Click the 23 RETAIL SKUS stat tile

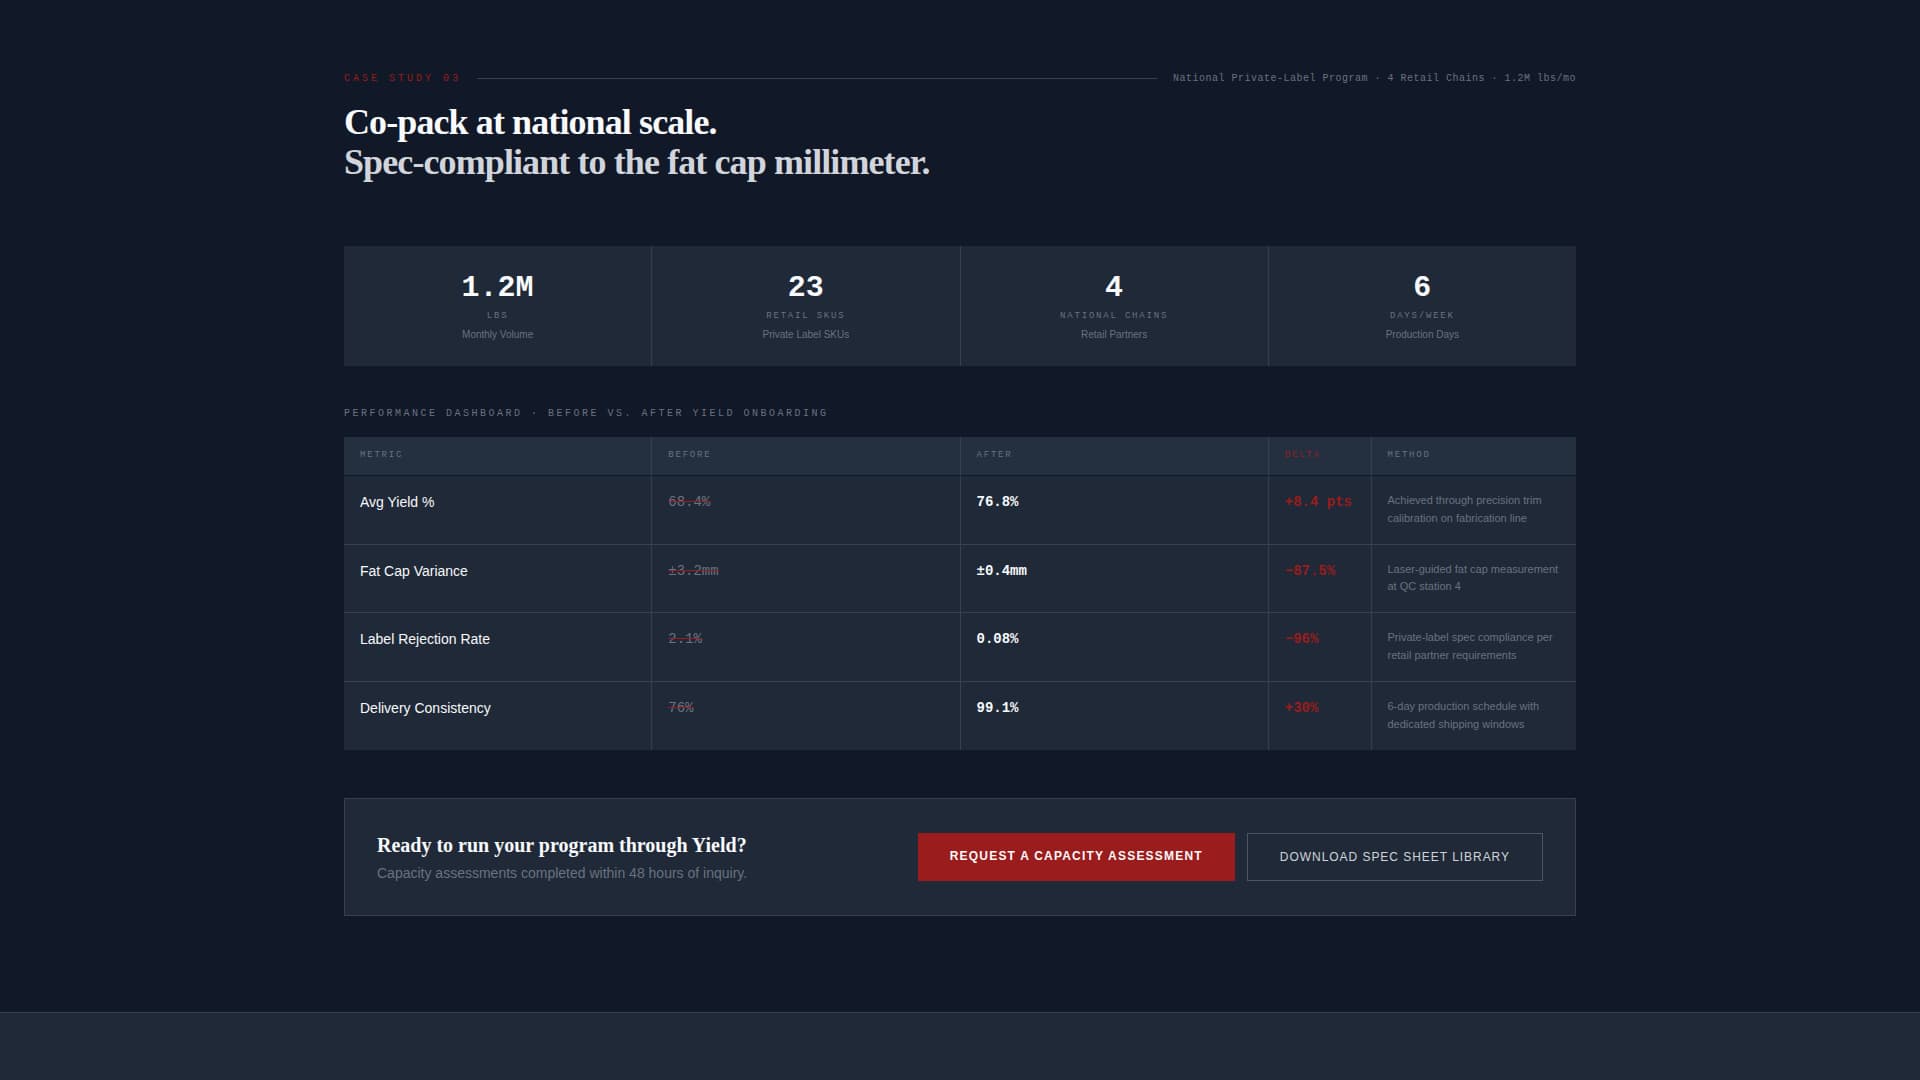pyautogui.click(x=805, y=305)
